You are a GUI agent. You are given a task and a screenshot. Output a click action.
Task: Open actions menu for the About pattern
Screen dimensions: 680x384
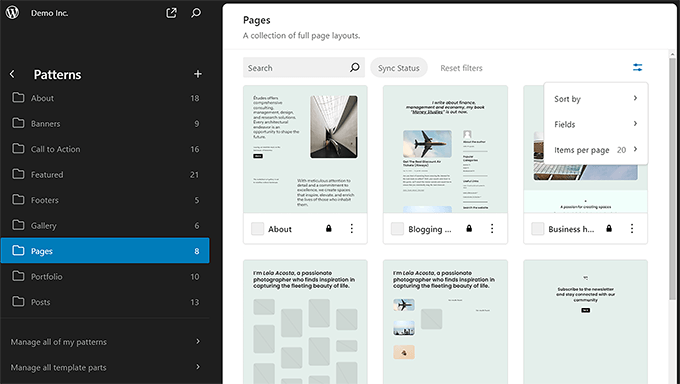(352, 228)
